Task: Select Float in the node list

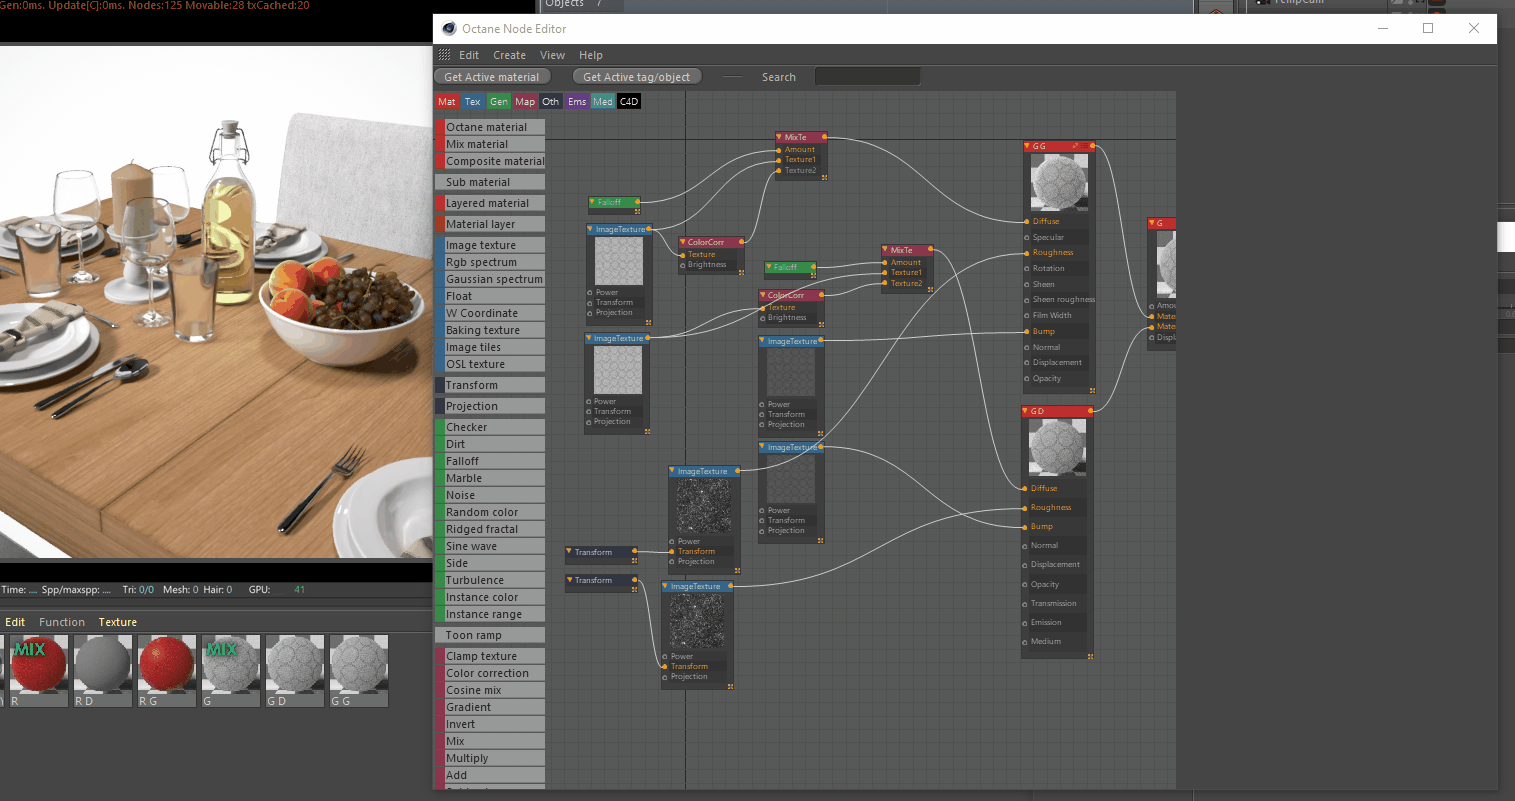Action: coord(490,296)
